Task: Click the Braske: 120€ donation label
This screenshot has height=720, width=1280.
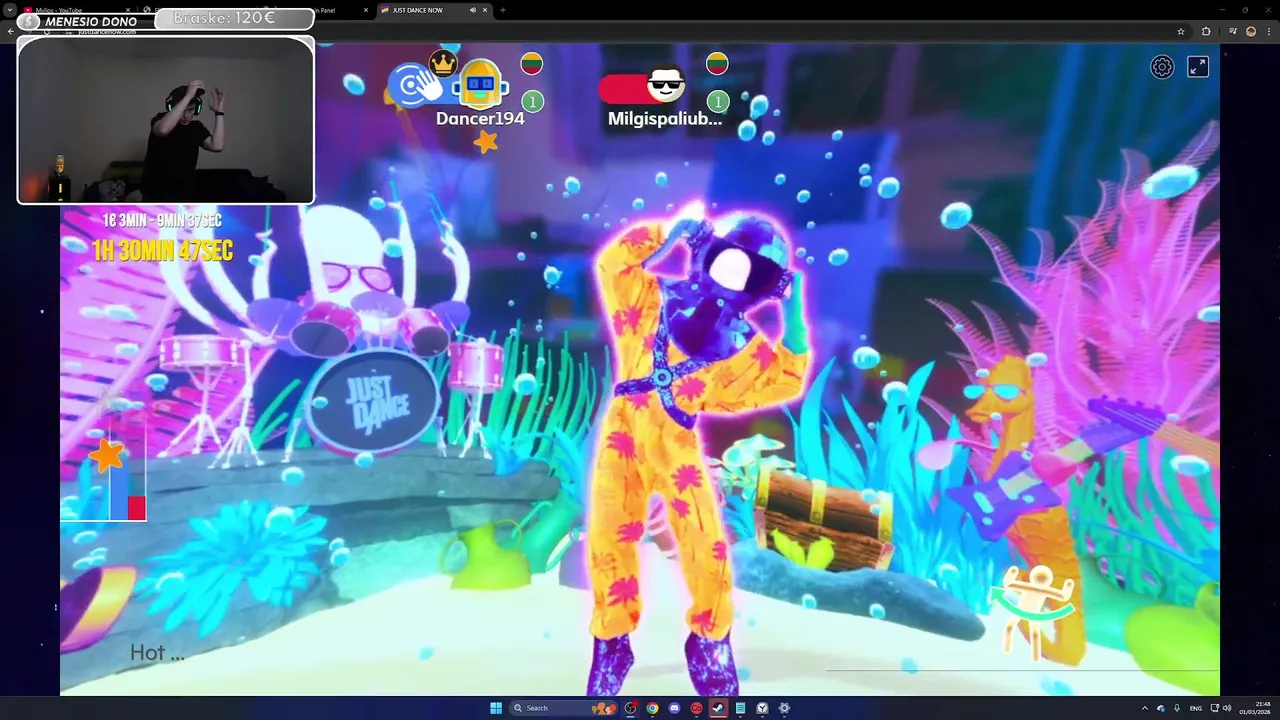Action: coord(234,18)
